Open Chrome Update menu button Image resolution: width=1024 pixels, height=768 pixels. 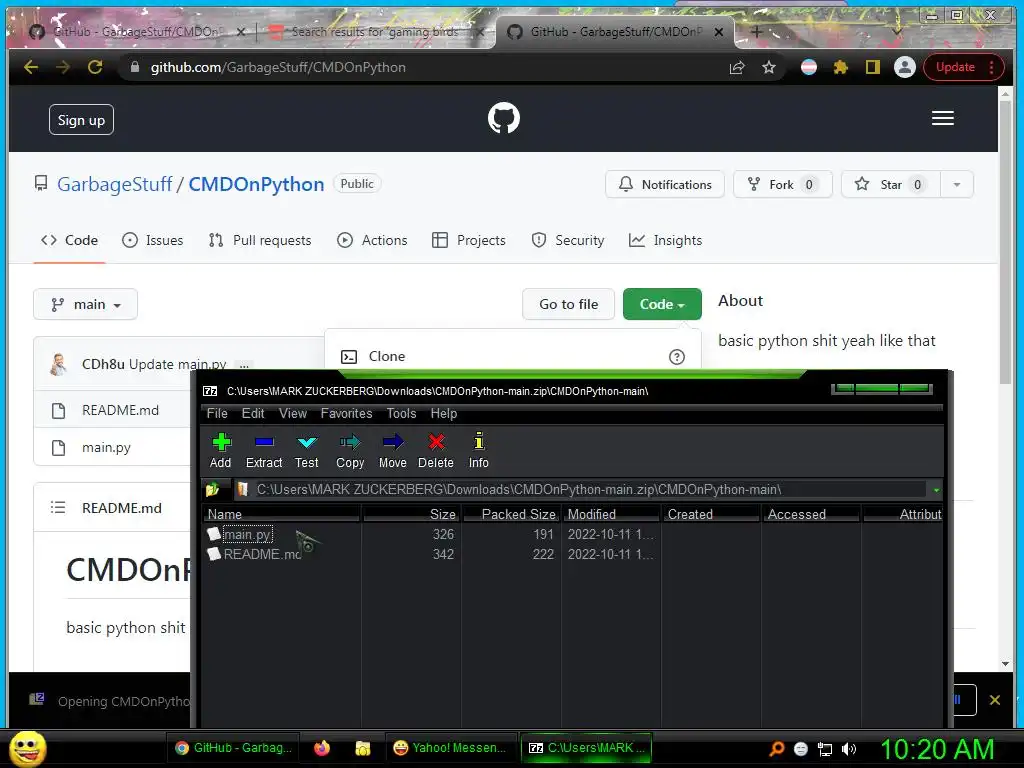pos(963,67)
